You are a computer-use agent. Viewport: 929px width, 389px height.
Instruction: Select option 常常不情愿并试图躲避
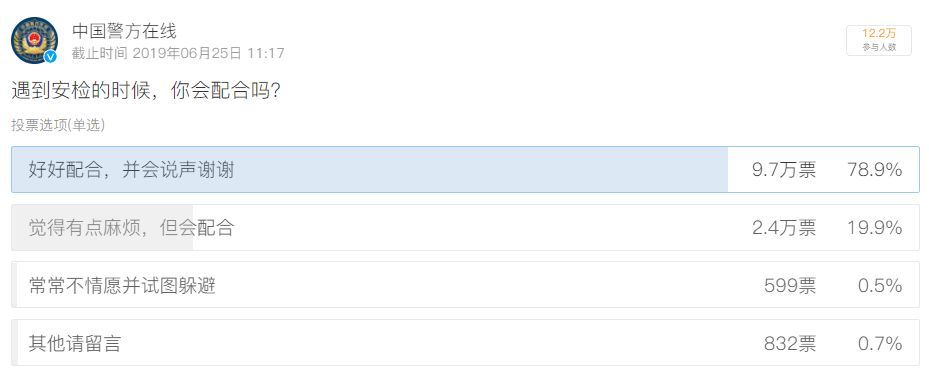click(465, 285)
